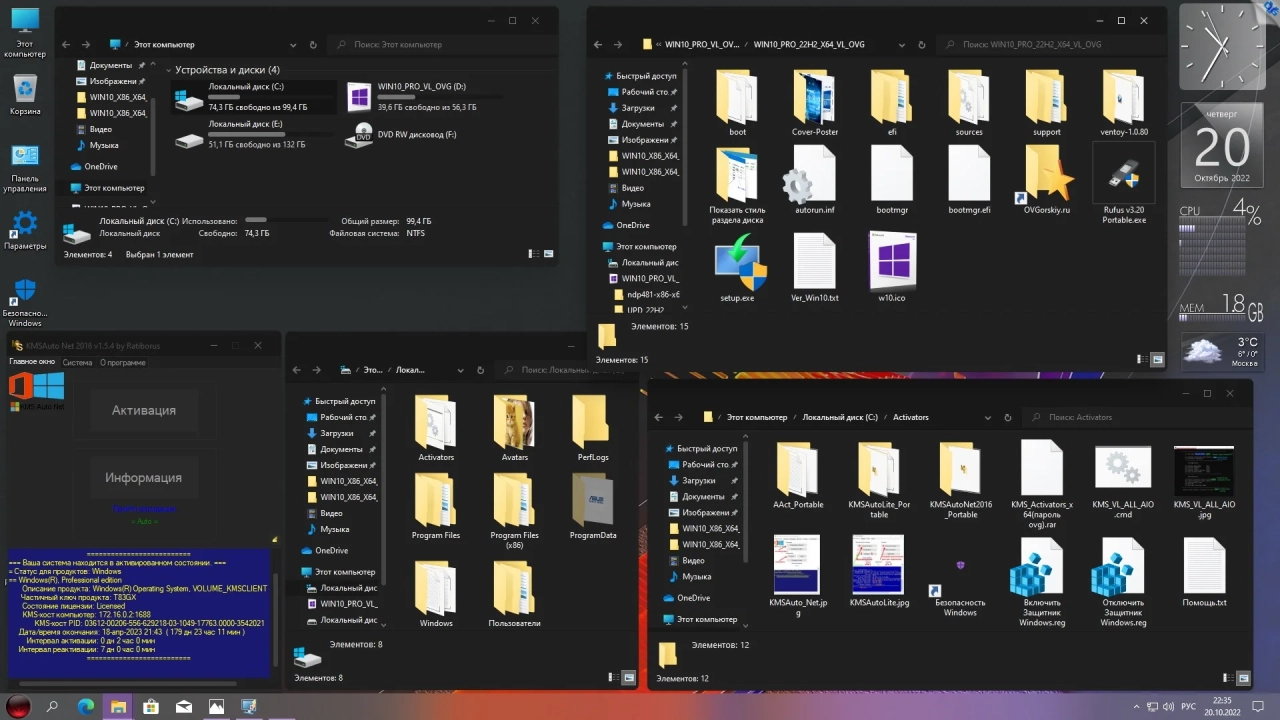Open address dropdown in Activators window
This screenshot has height=720, width=1280.
click(x=987, y=417)
